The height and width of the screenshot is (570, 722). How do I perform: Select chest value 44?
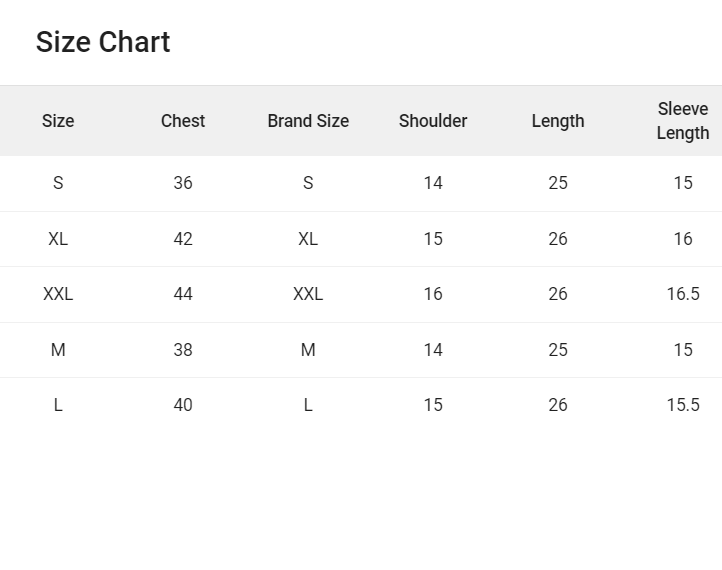(183, 294)
